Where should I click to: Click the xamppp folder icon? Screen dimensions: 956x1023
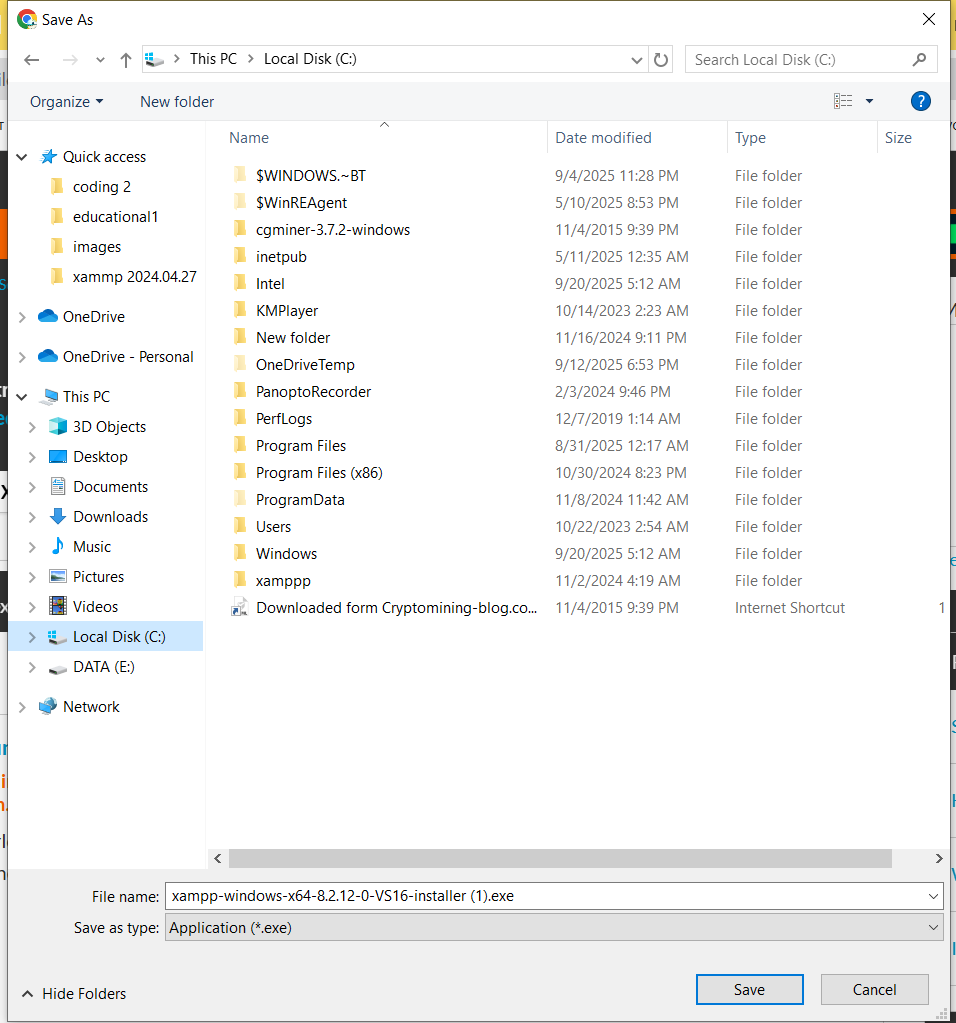click(x=240, y=581)
